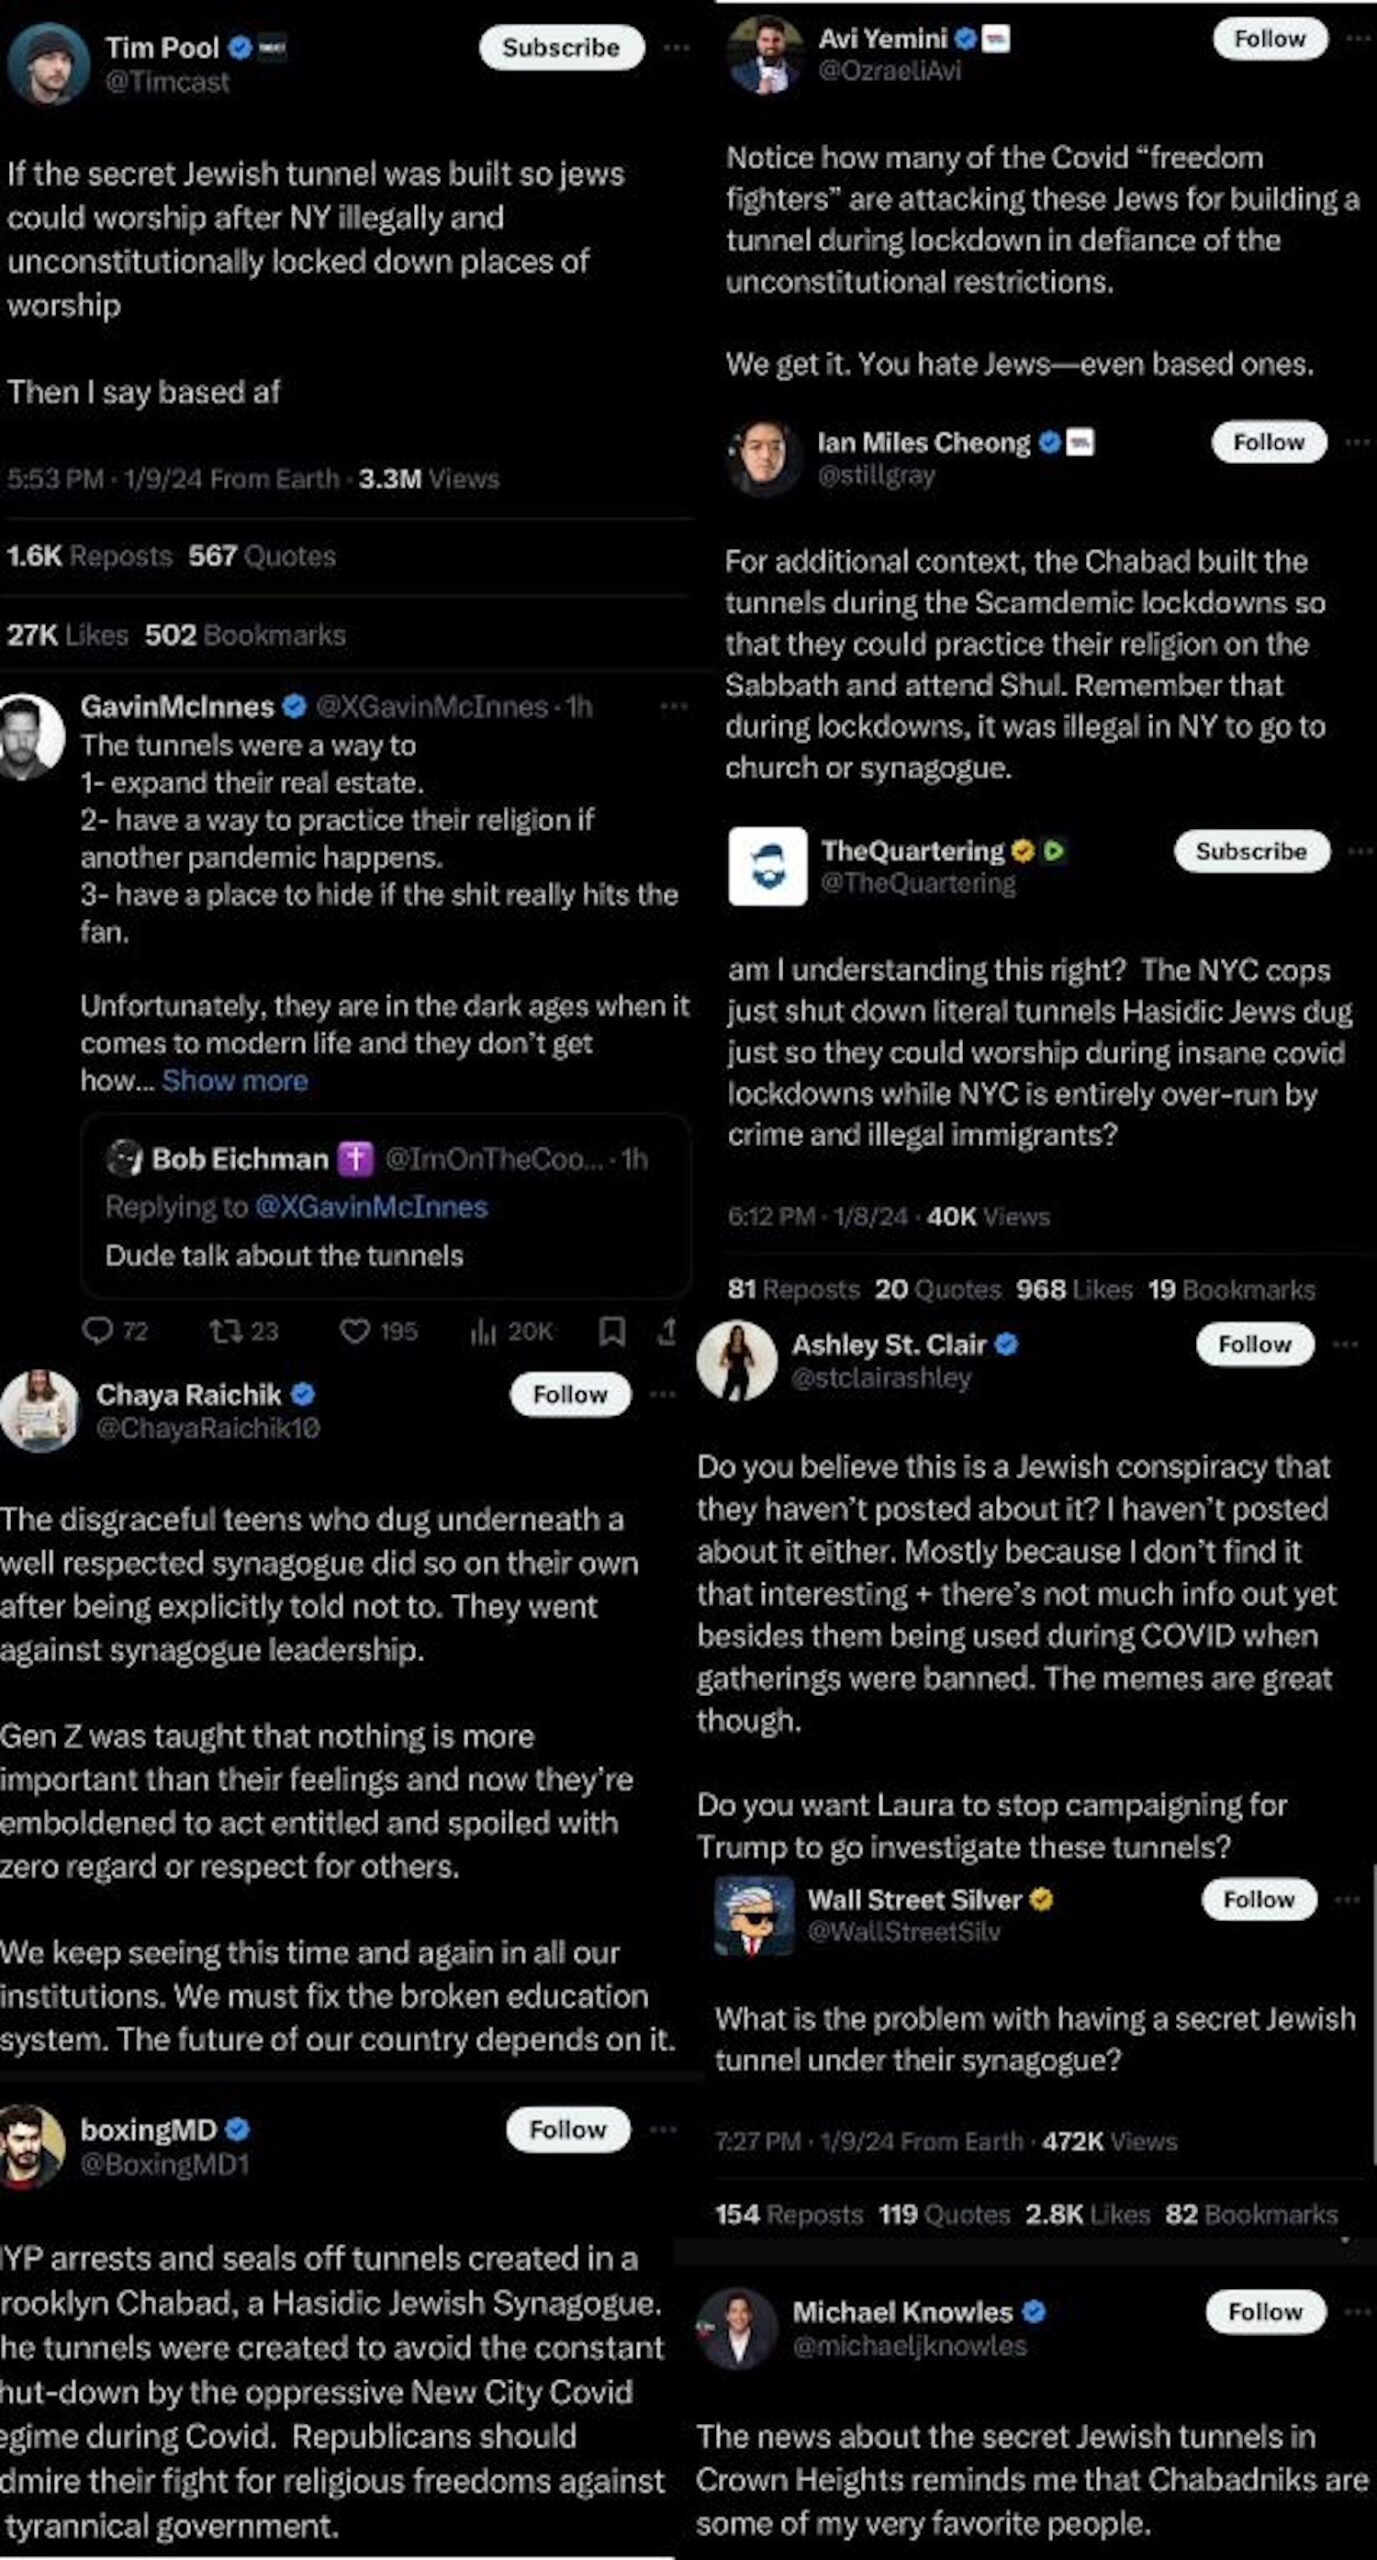
Task: Follow Ian Miles Cheong
Action: pyautogui.click(x=1268, y=442)
